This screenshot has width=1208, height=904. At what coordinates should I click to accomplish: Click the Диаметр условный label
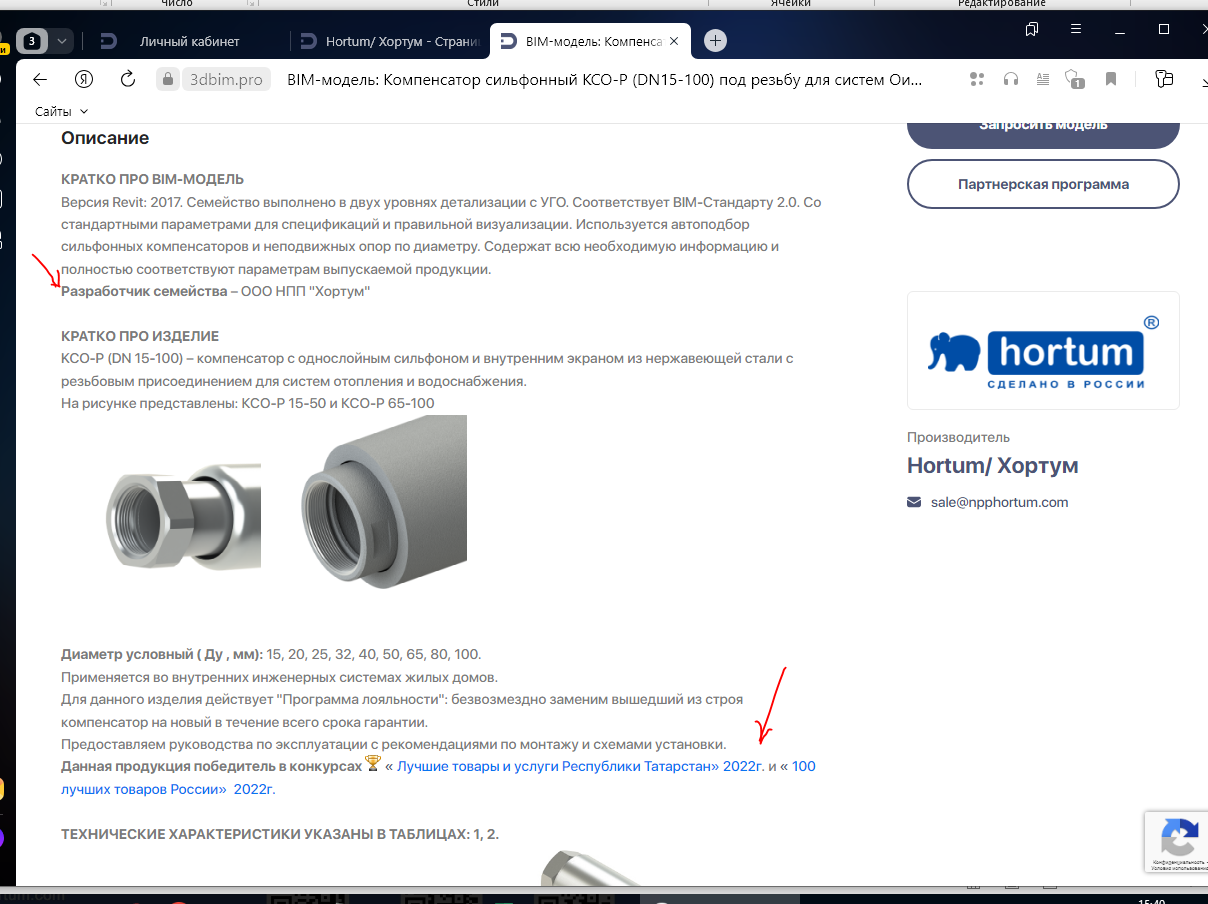(x=162, y=654)
